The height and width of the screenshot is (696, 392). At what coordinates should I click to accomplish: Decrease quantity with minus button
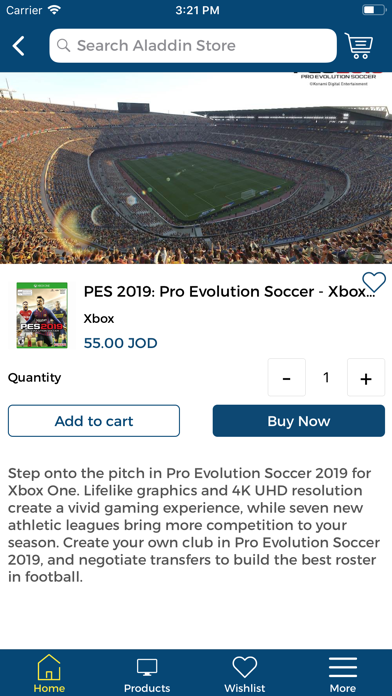[x=286, y=377]
